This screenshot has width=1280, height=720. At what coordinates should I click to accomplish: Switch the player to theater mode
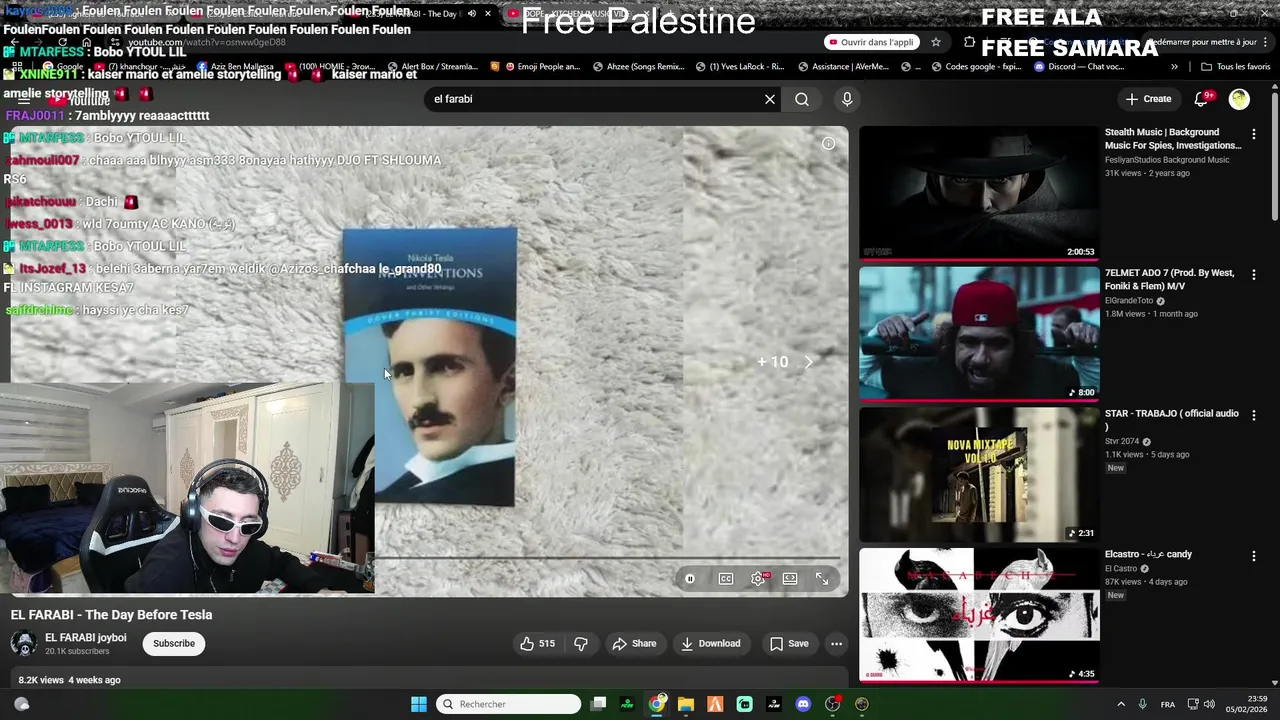tap(790, 579)
